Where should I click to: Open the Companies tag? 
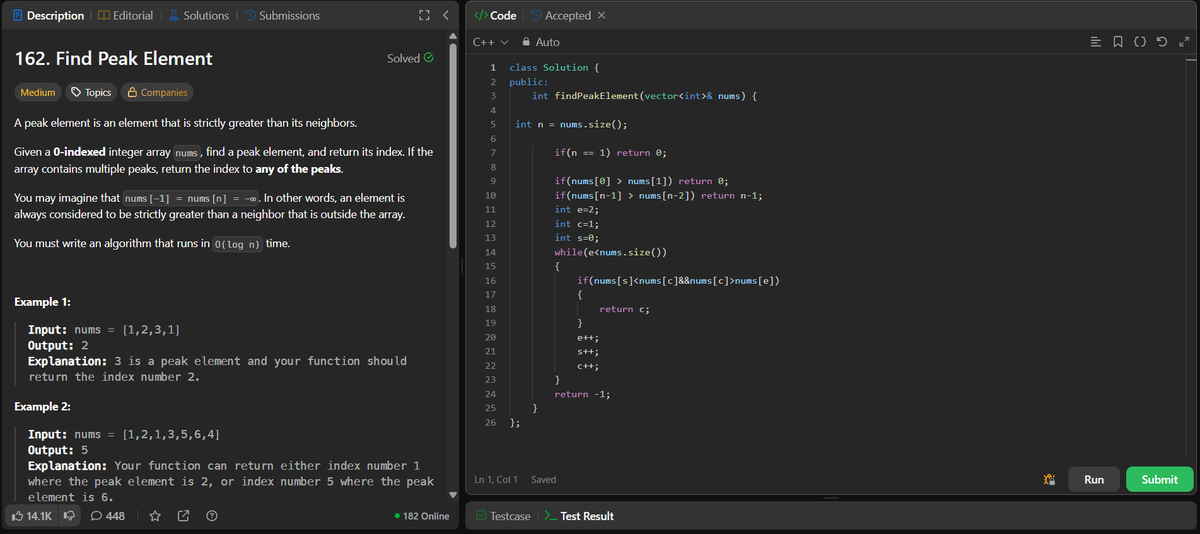click(x=157, y=92)
